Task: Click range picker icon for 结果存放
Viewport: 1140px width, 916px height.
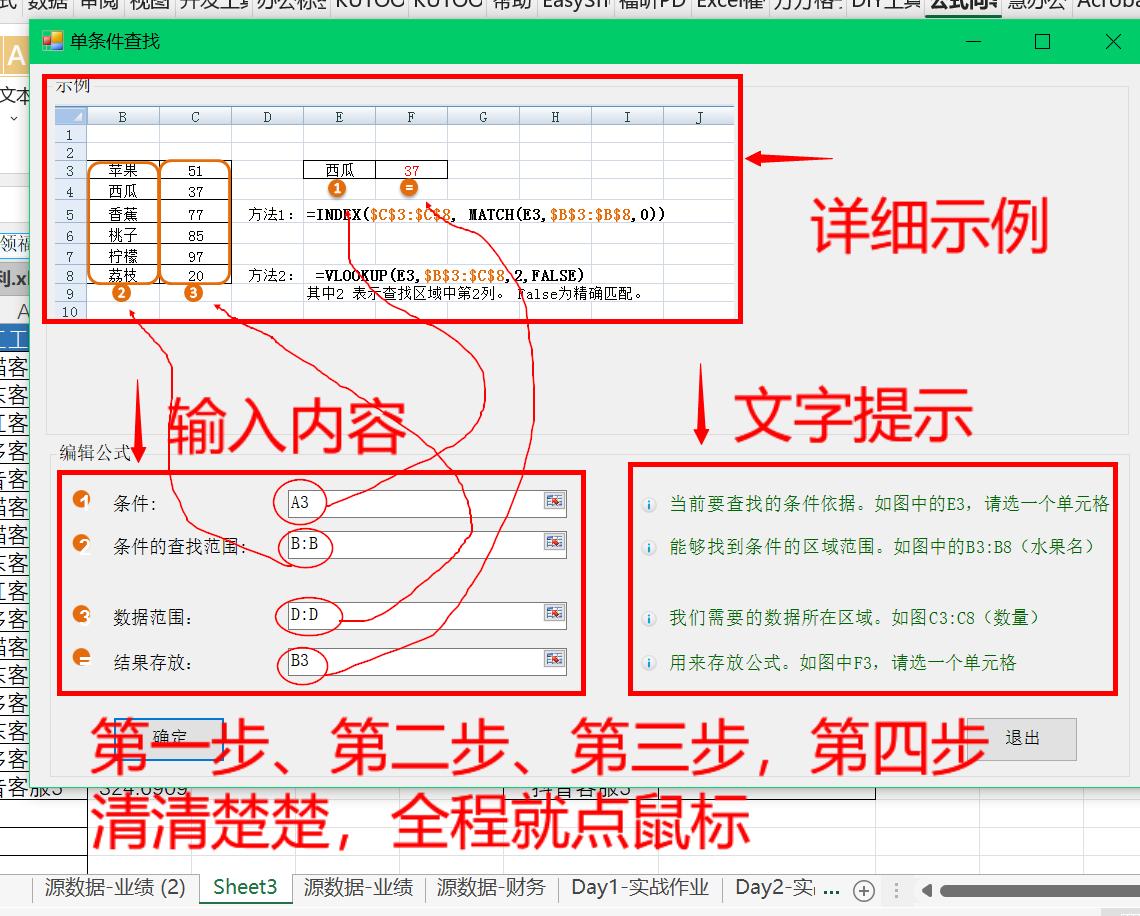Action: click(x=554, y=658)
